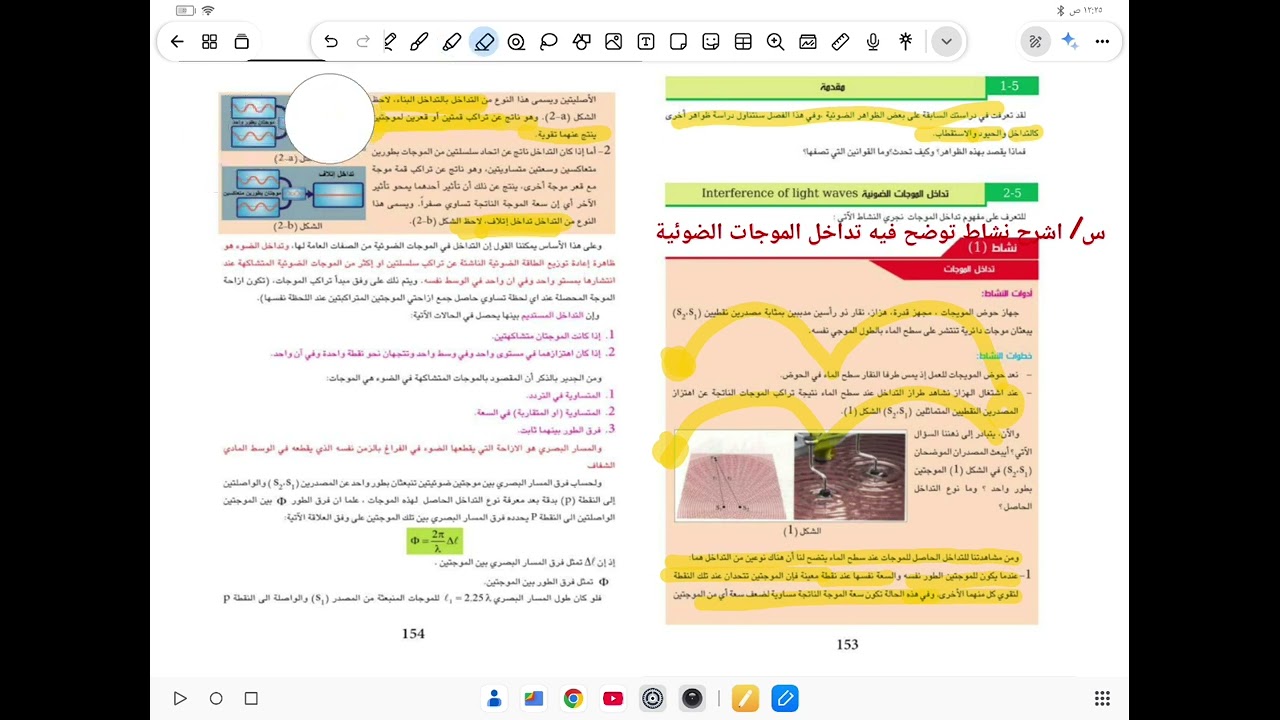Insert an image from gallery
This screenshot has width=1280, height=720.
[x=614, y=42]
